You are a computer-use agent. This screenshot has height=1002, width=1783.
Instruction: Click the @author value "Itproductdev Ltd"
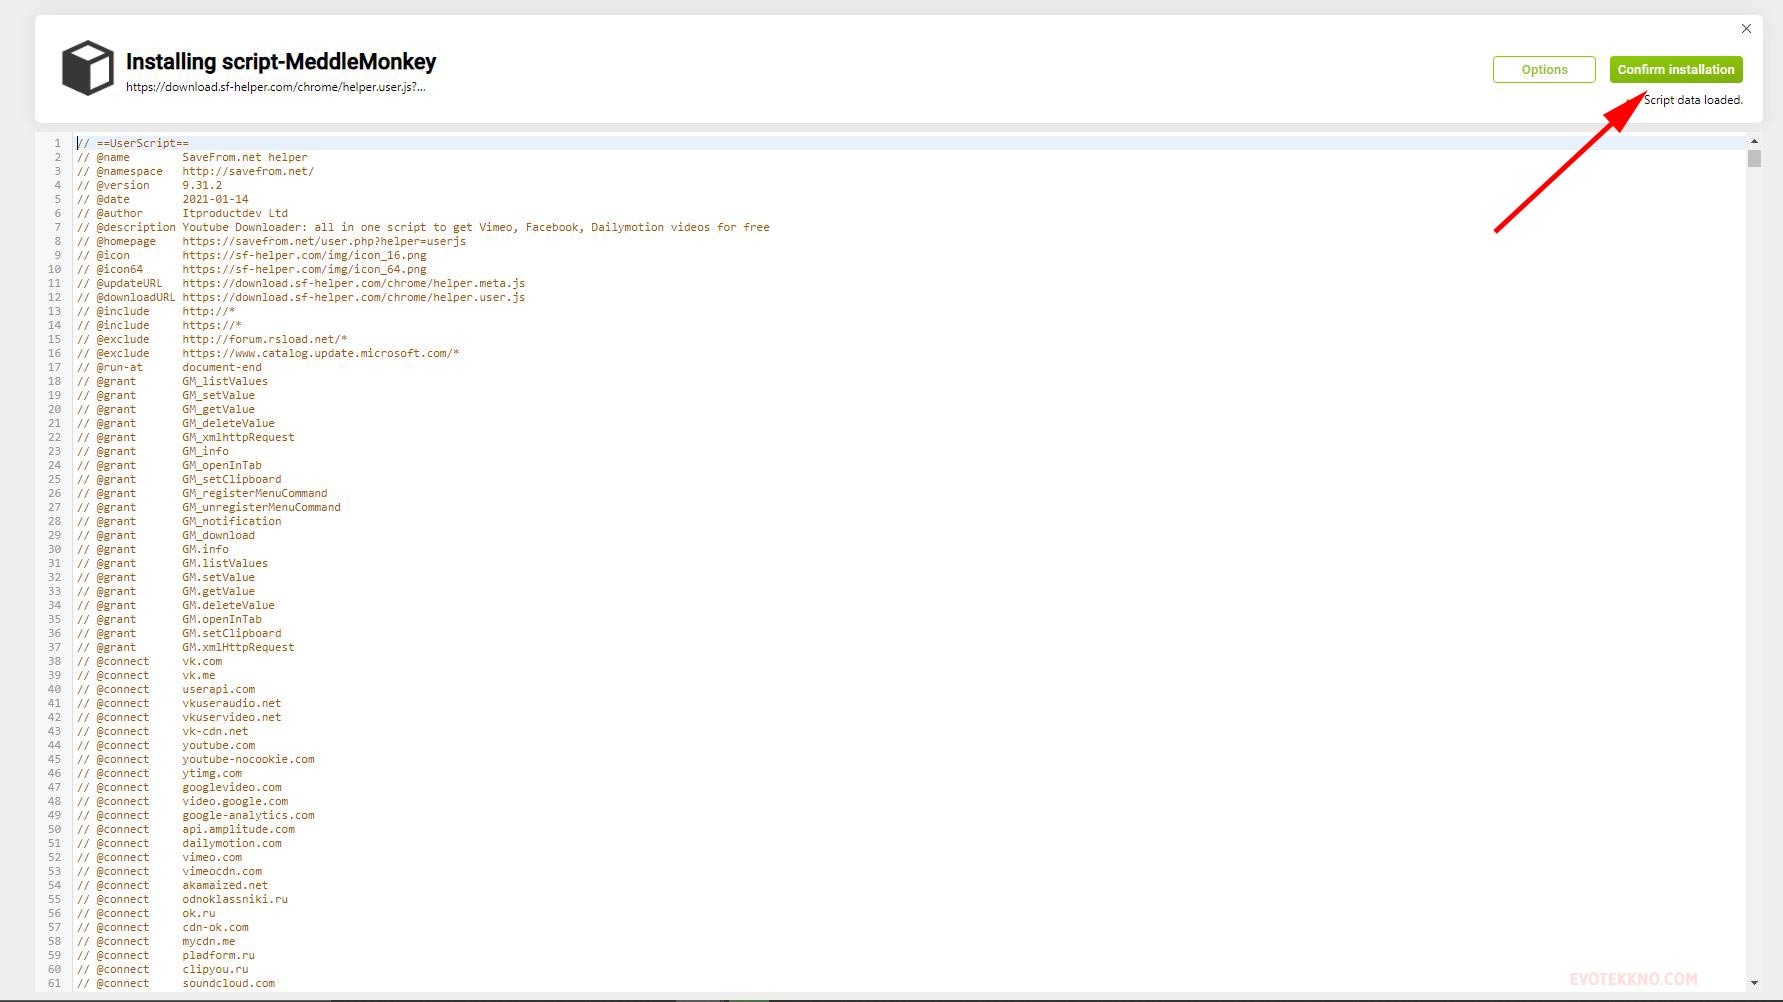(235, 213)
